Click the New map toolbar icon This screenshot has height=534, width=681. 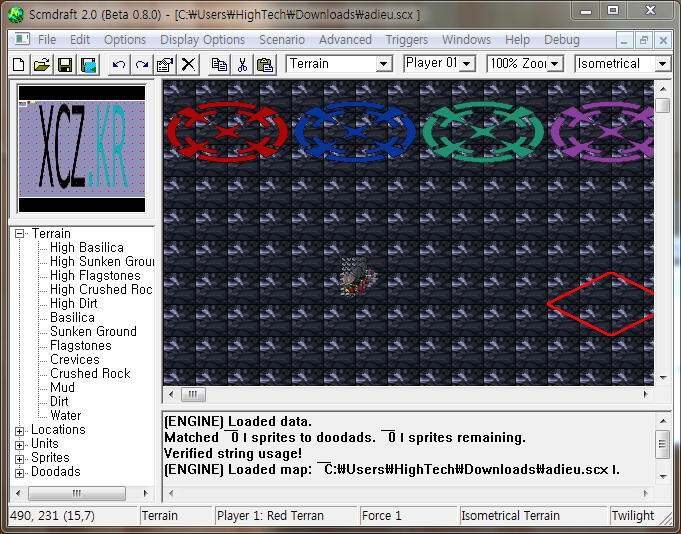tap(19, 65)
